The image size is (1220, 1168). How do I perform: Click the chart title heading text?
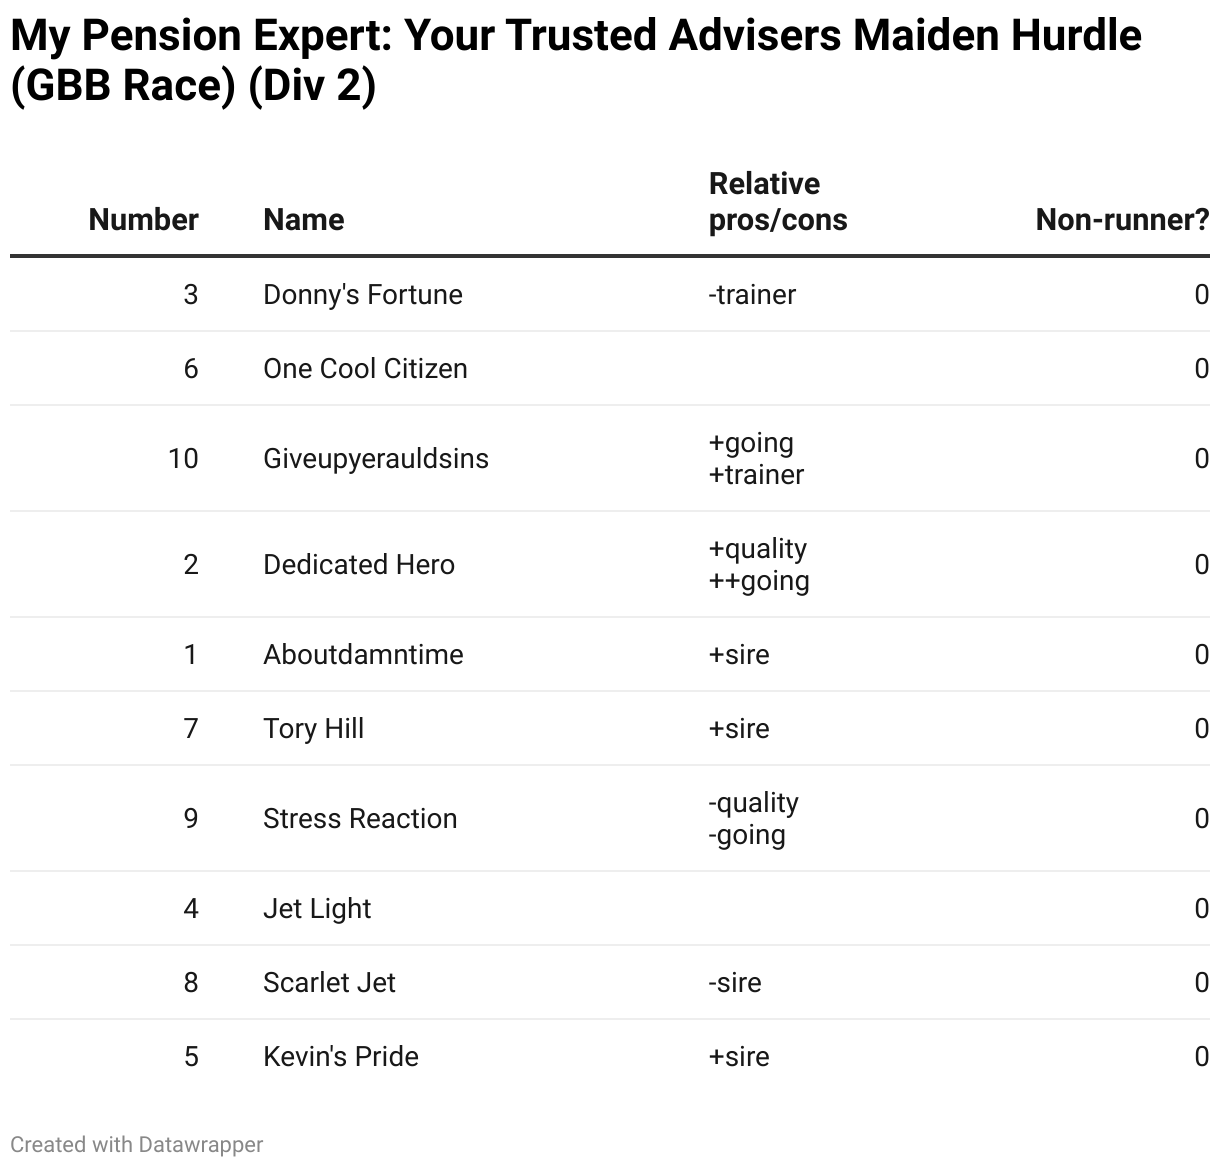click(576, 60)
